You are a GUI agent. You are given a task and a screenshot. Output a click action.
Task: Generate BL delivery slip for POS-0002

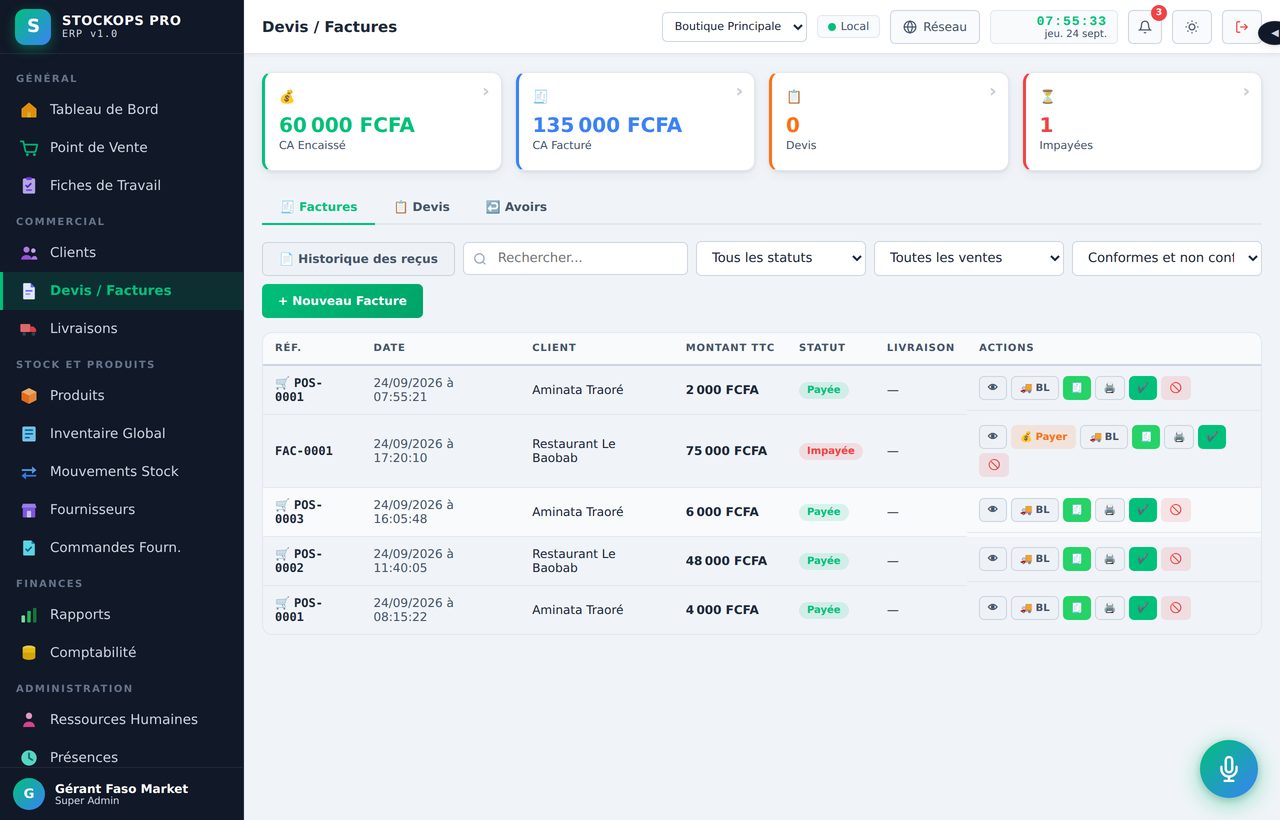(1035, 559)
